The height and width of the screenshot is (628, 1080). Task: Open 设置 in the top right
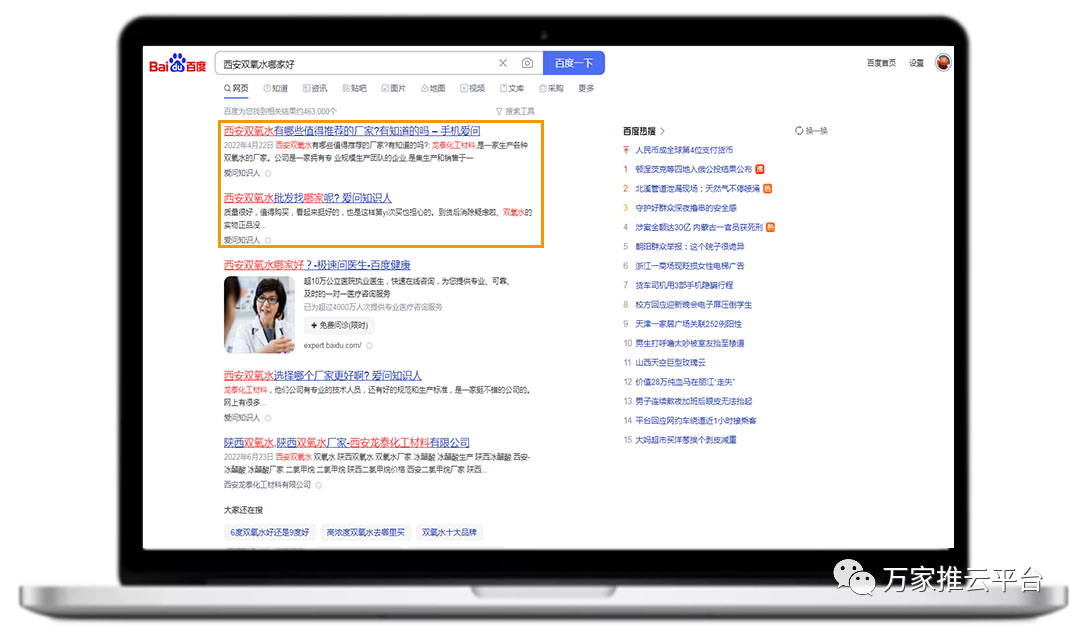point(916,63)
